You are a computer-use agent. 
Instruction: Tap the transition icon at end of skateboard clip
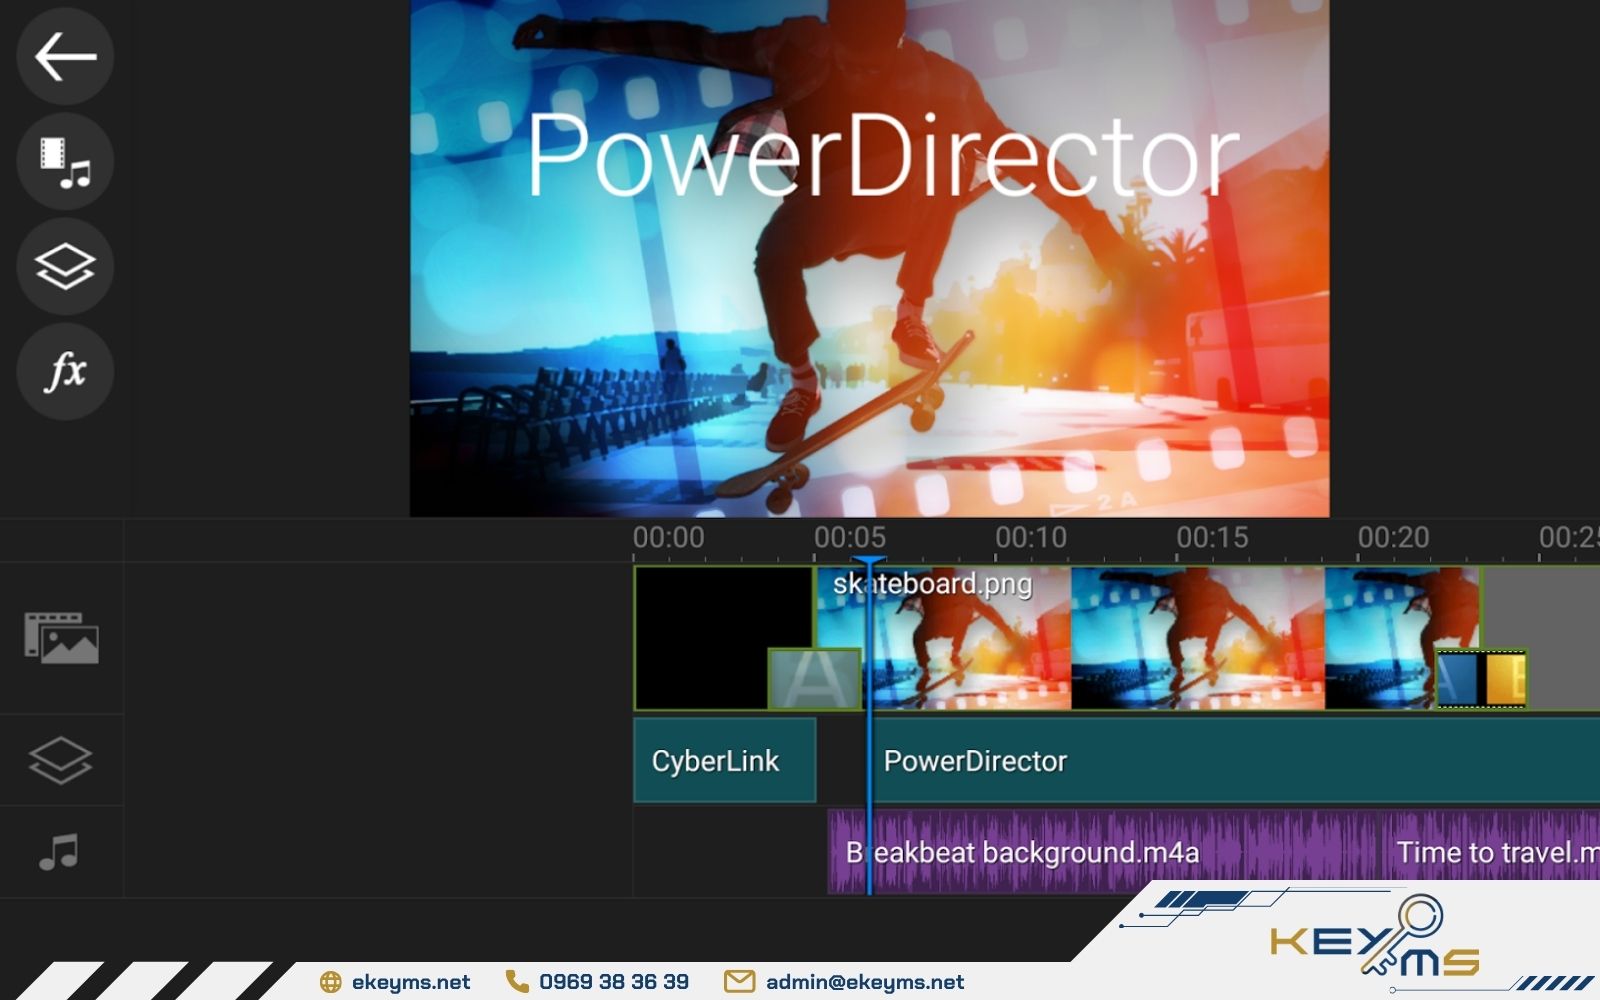[x=1481, y=679]
